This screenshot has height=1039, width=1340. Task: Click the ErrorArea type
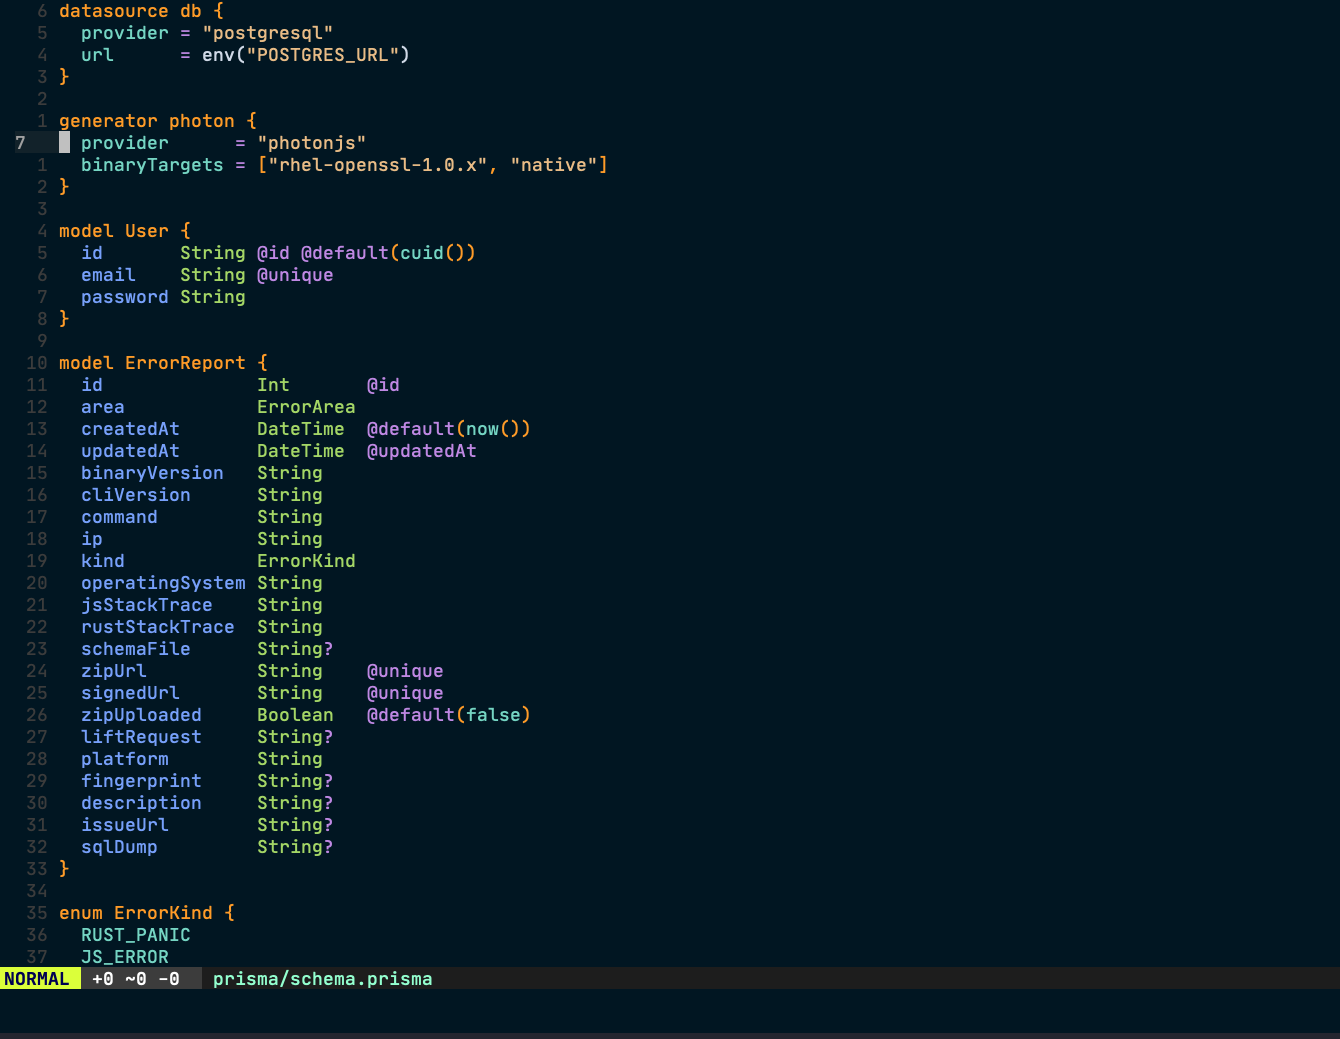(x=306, y=407)
